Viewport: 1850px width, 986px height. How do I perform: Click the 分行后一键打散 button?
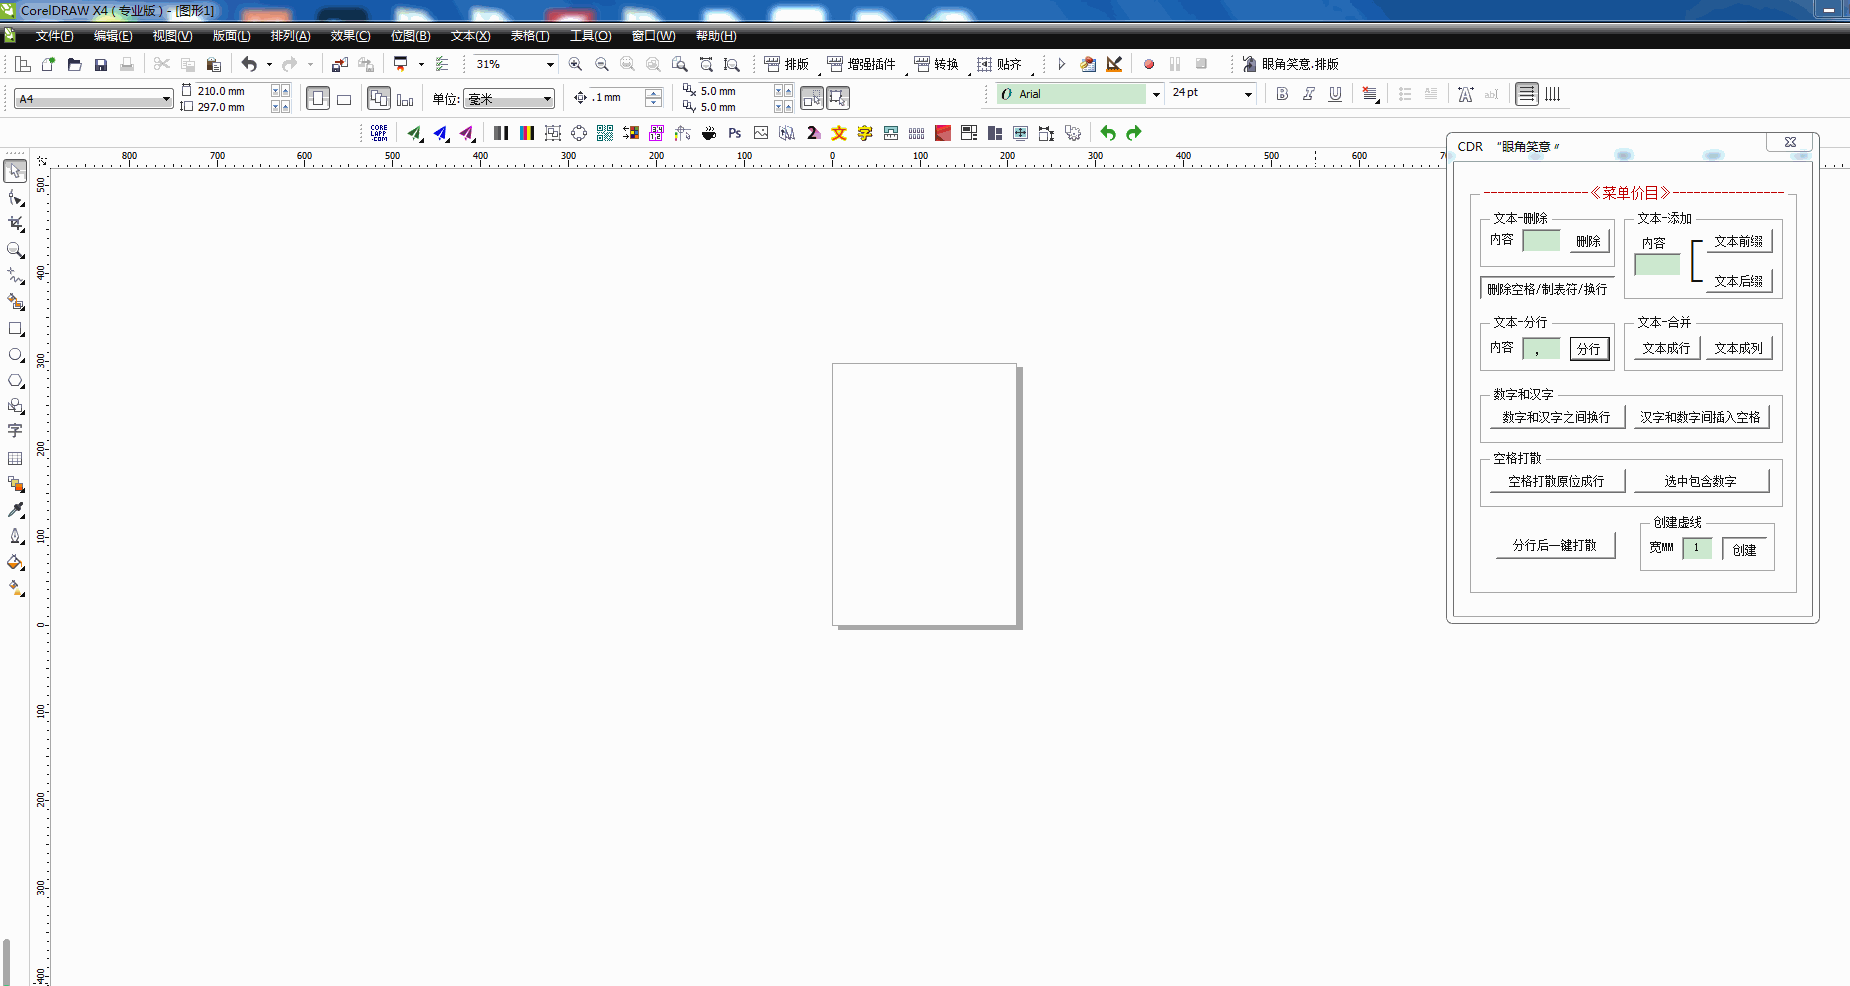(1554, 545)
